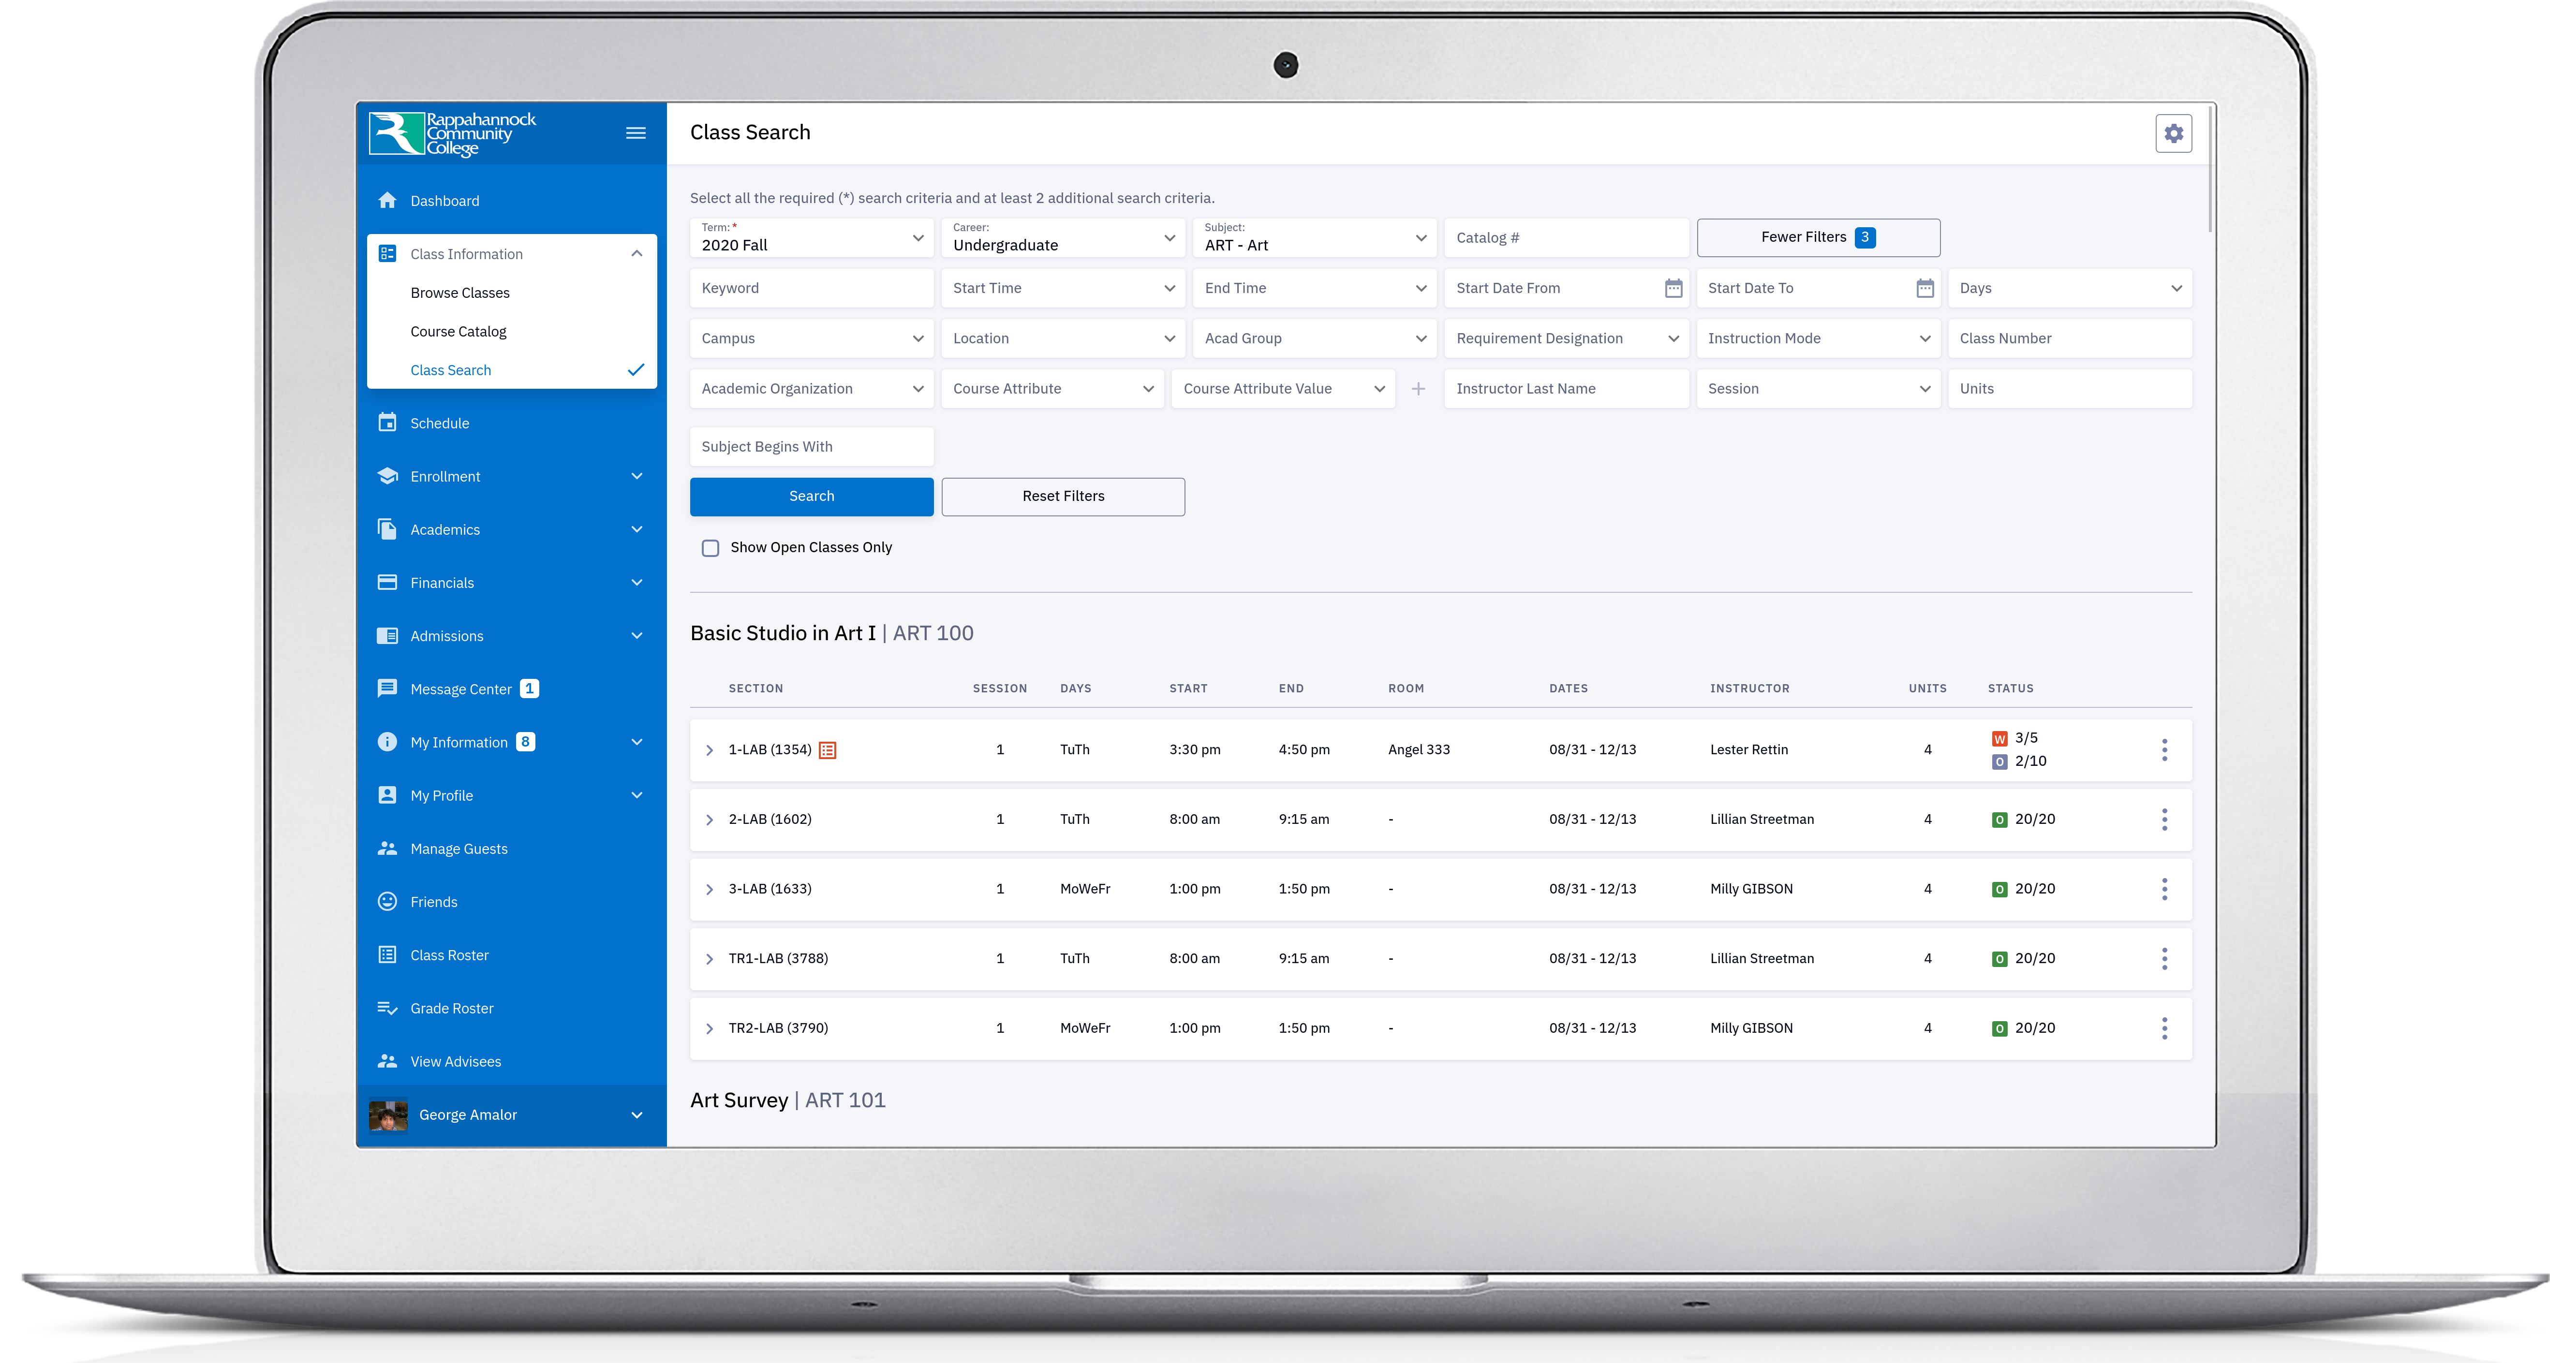
Task: Click the Units input field
Action: point(2070,389)
